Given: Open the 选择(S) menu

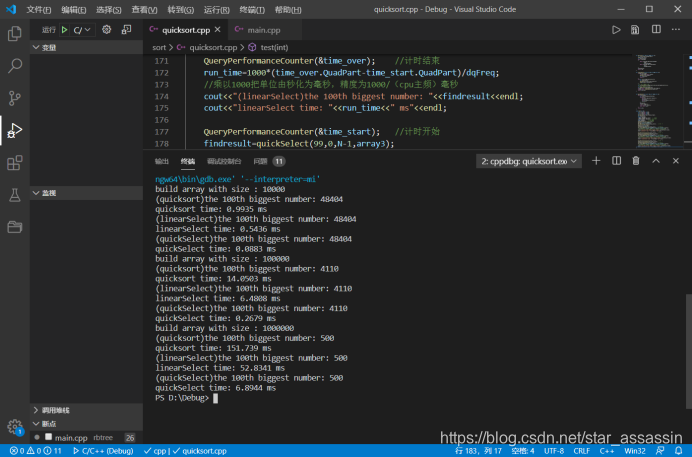Looking at the screenshot, I should [x=109, y=9].
